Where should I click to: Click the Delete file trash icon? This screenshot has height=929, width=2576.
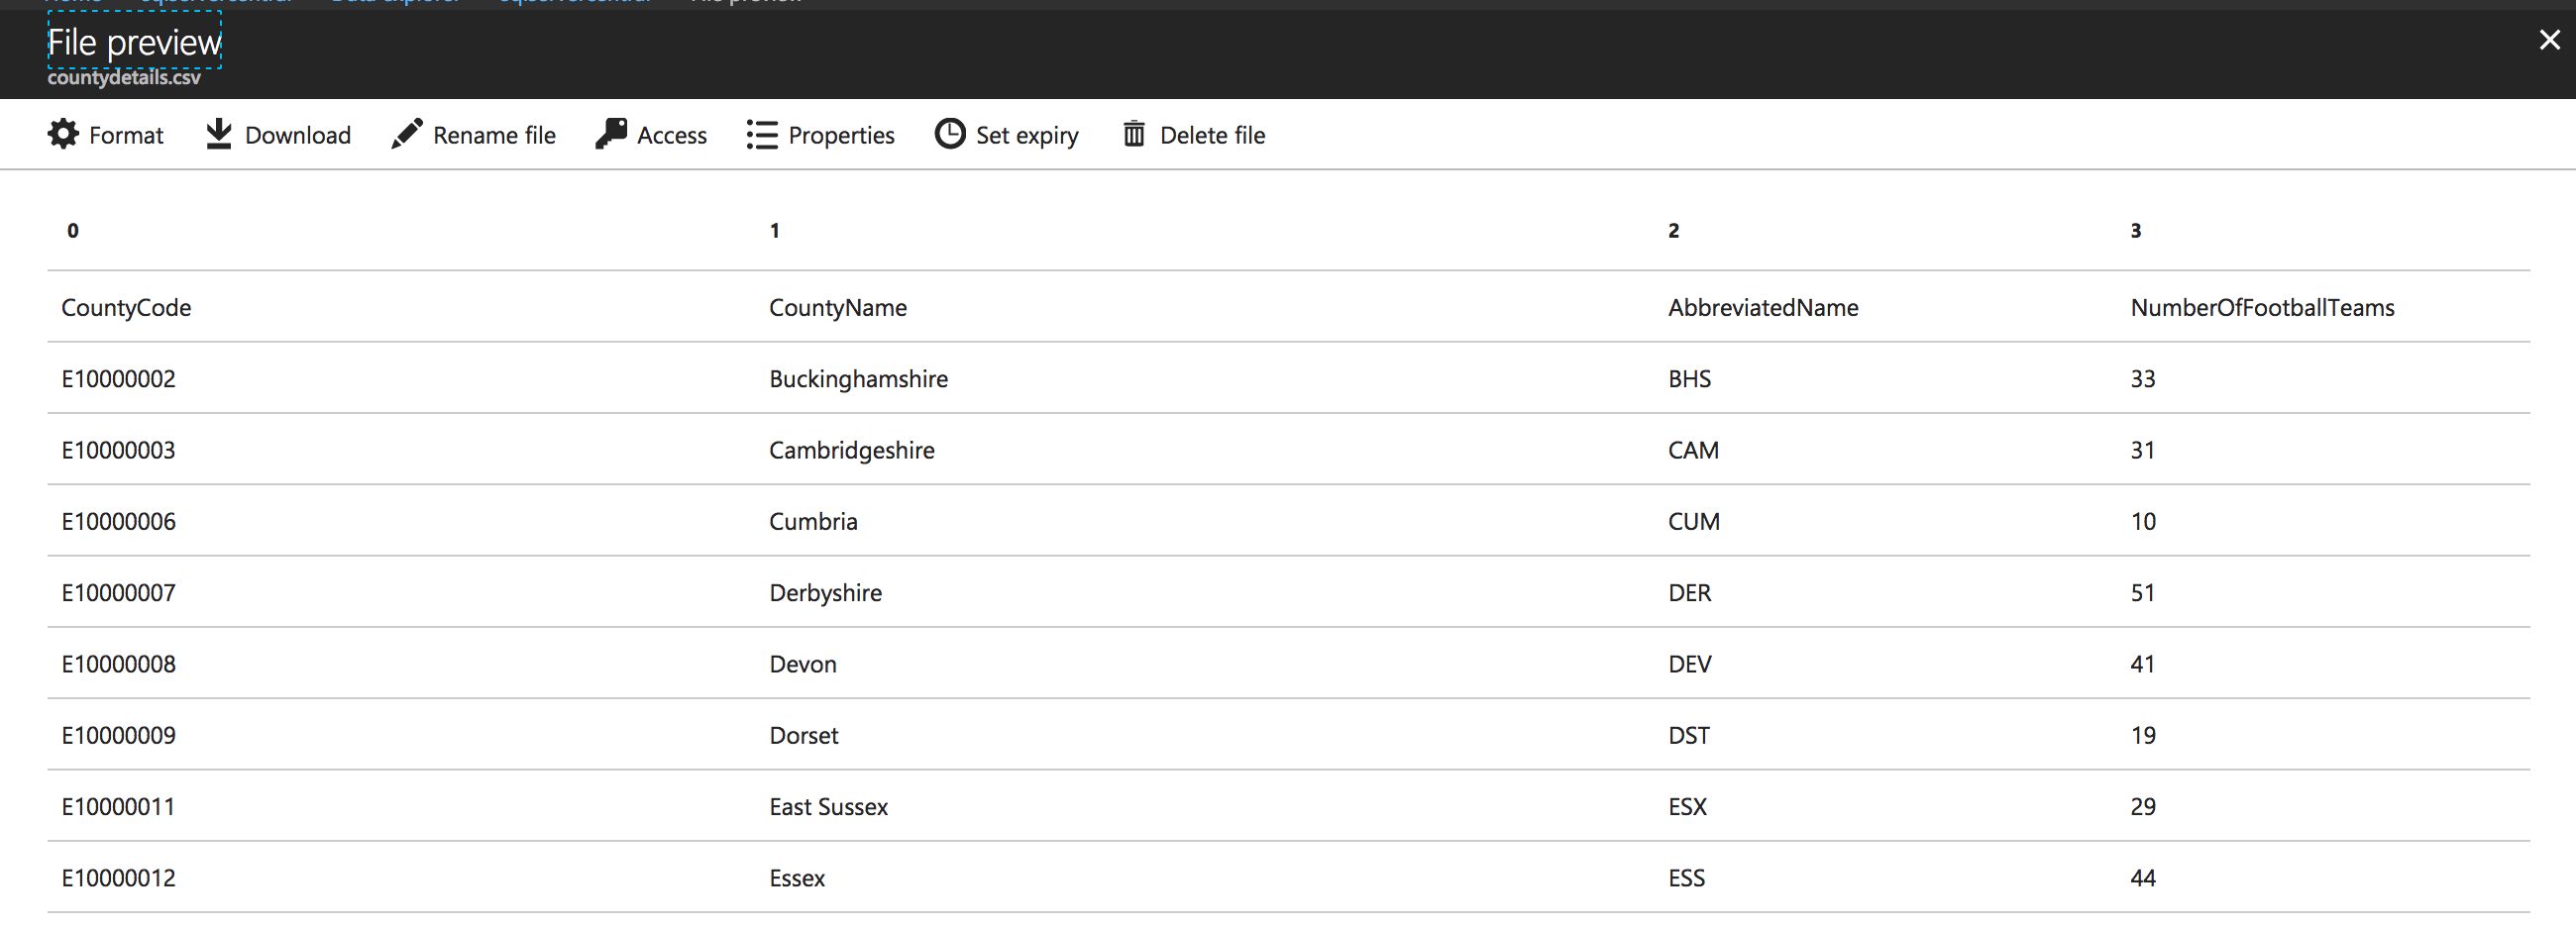[1133, 134]
